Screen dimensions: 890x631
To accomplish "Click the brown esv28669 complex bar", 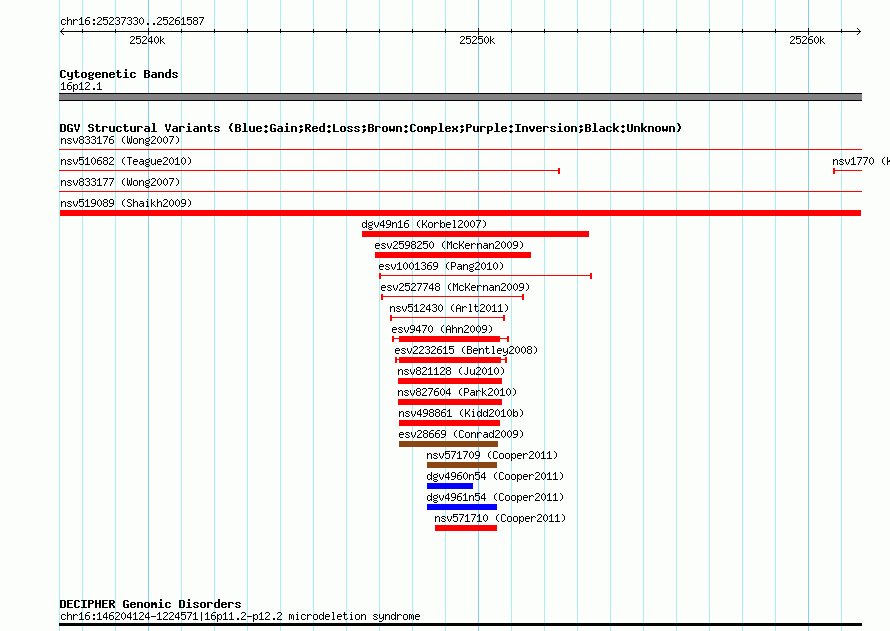I will click(448, 444).
